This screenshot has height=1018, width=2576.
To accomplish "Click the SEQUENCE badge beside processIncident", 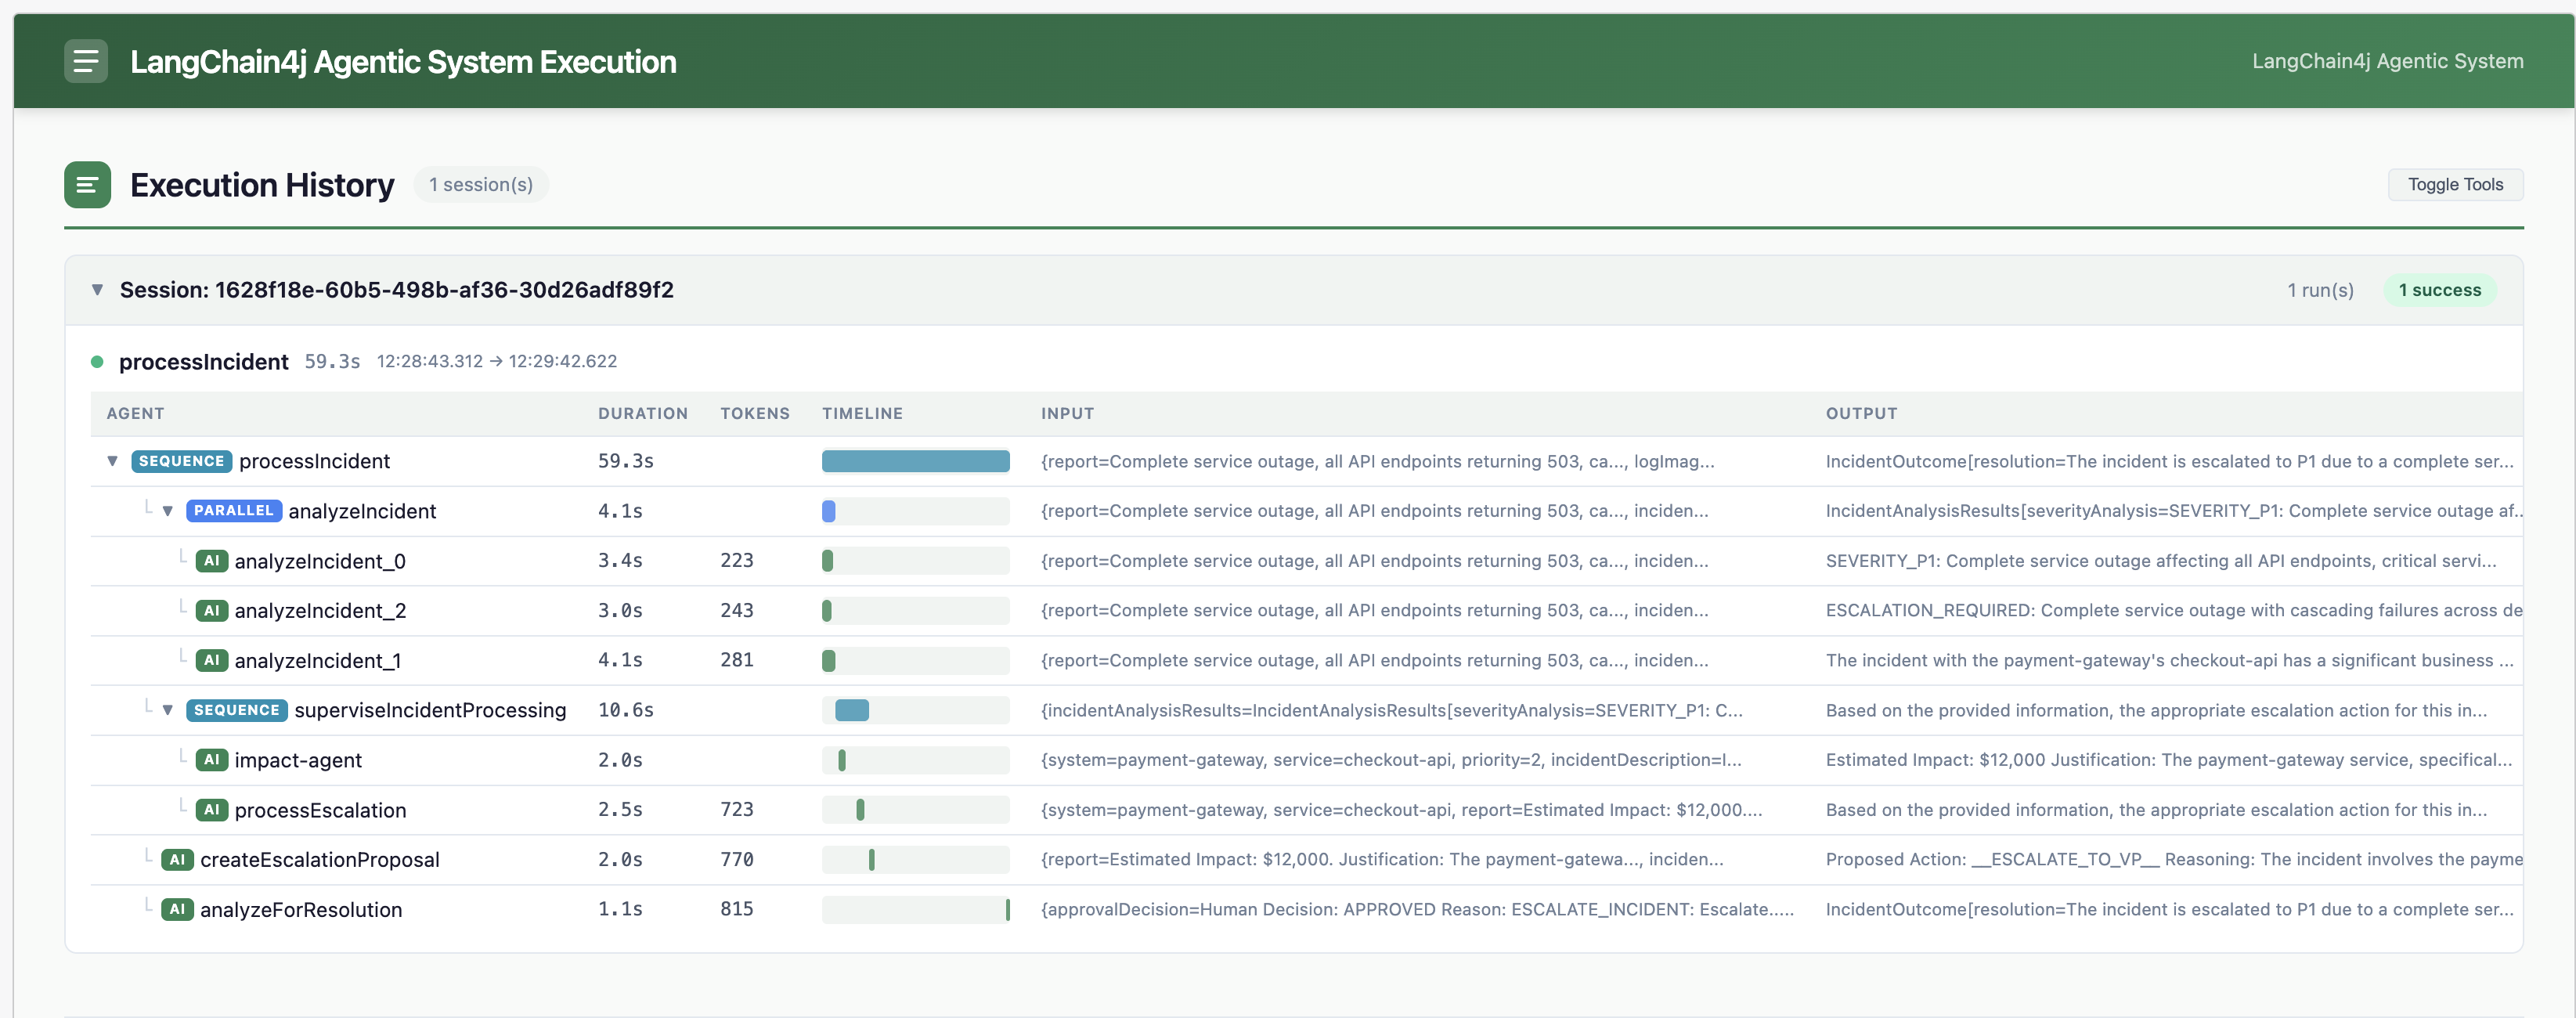I will click(x=181, y=461).
